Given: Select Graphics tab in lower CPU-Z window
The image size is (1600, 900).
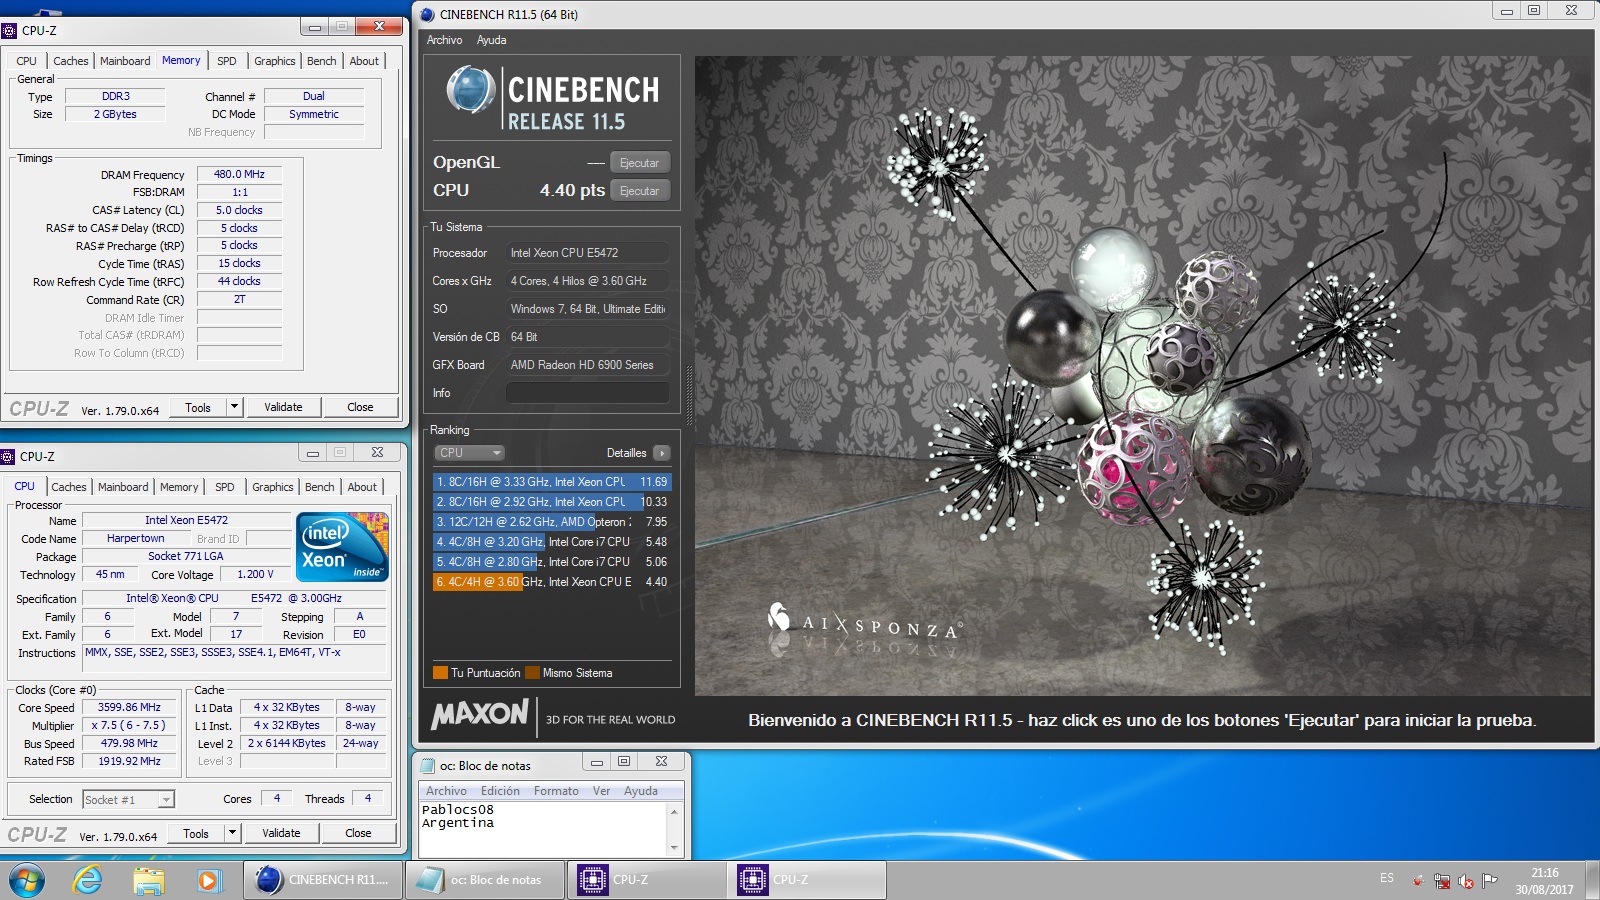Looking at the screenshot, I should tap(273, 487).
